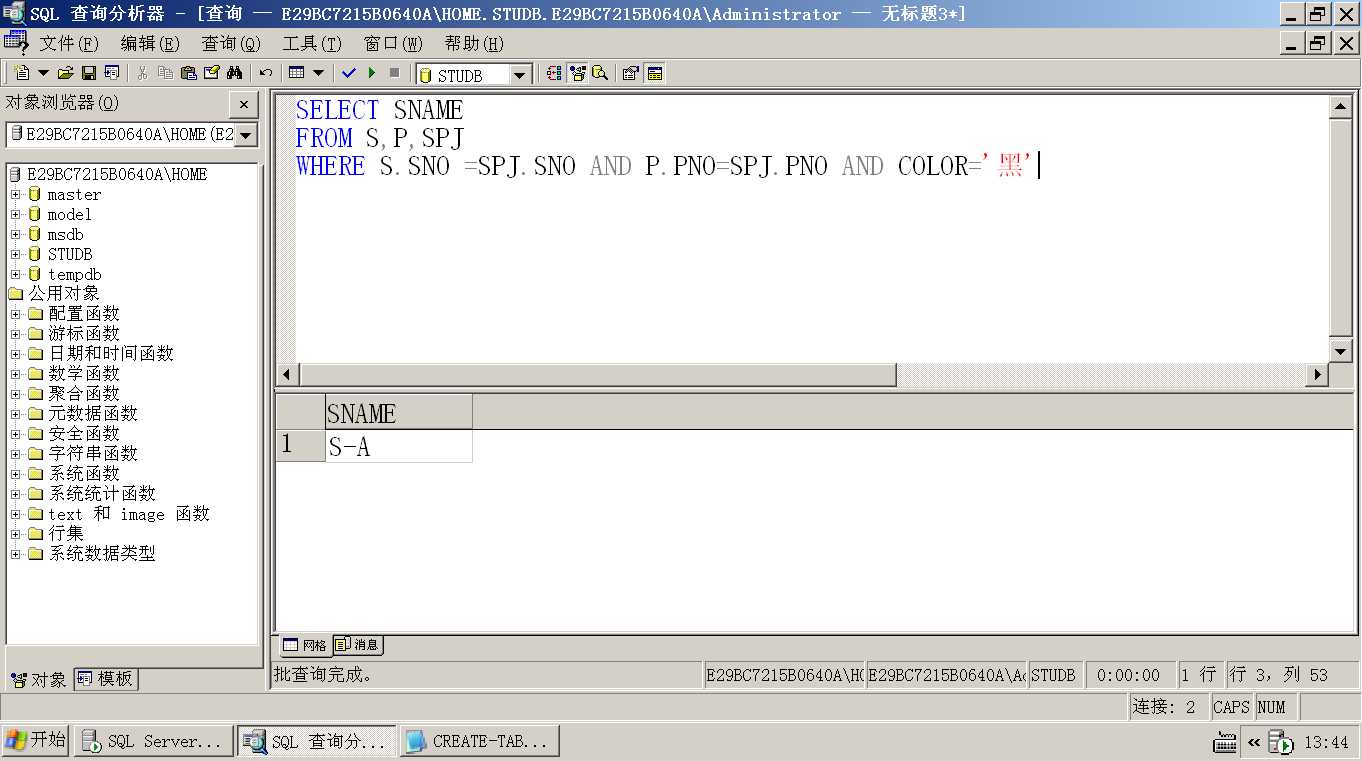The width and height of the screenshot is (1362, 761).
Task: Expand the STUDB database tree node
Action: [x=15, y=254]
